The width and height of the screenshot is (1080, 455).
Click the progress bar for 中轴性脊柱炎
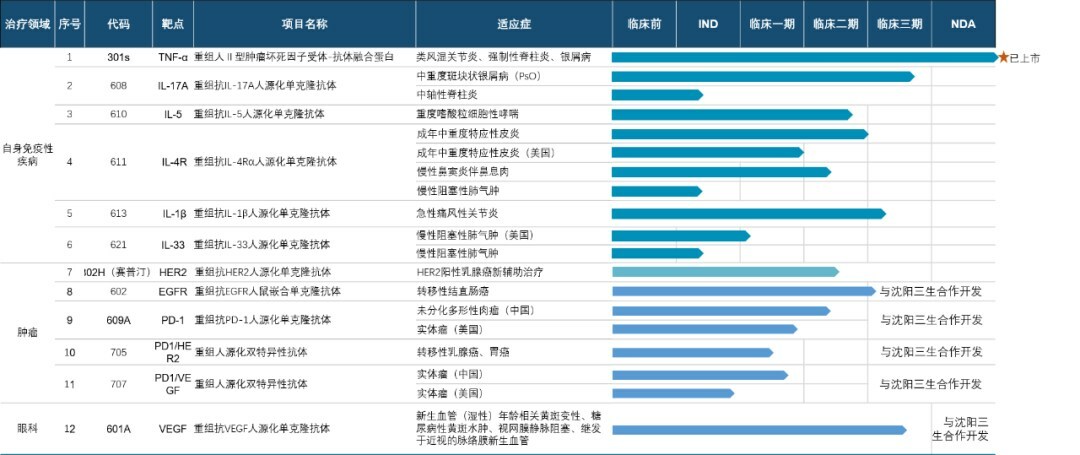pos(656,95)
